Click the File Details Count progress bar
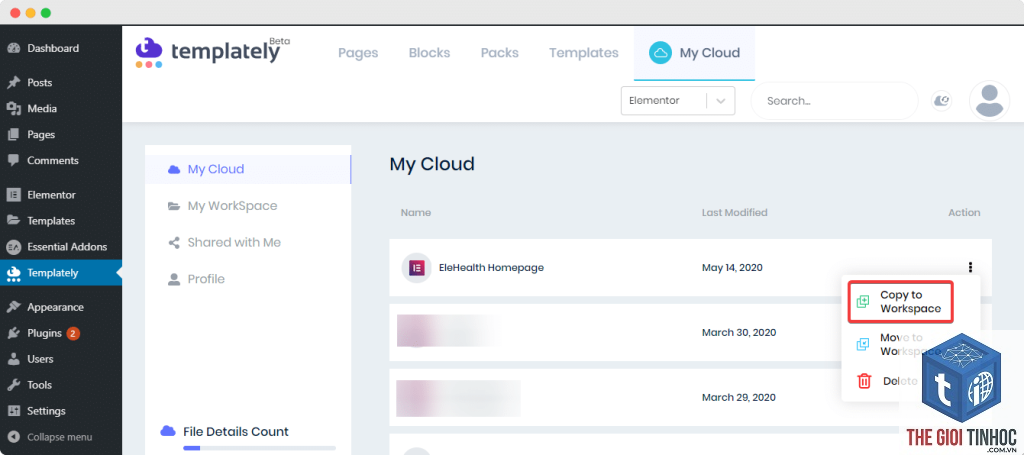 tap(259, 448)
